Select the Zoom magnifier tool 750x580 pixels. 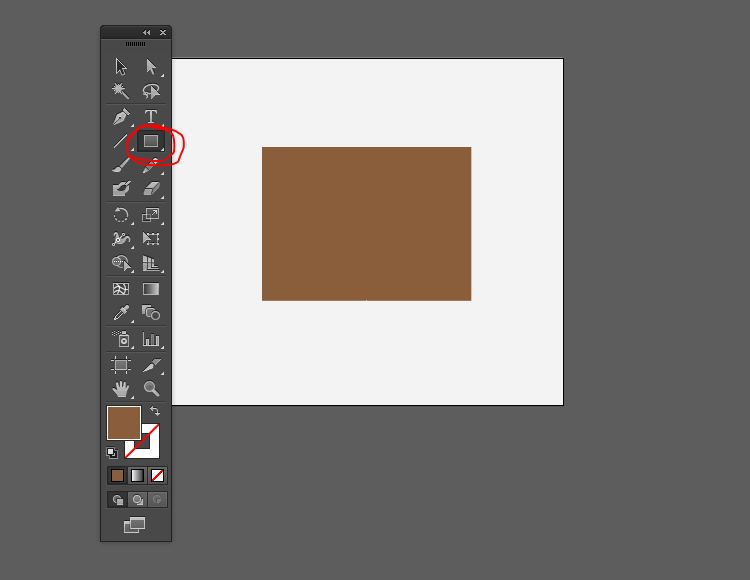151,389
